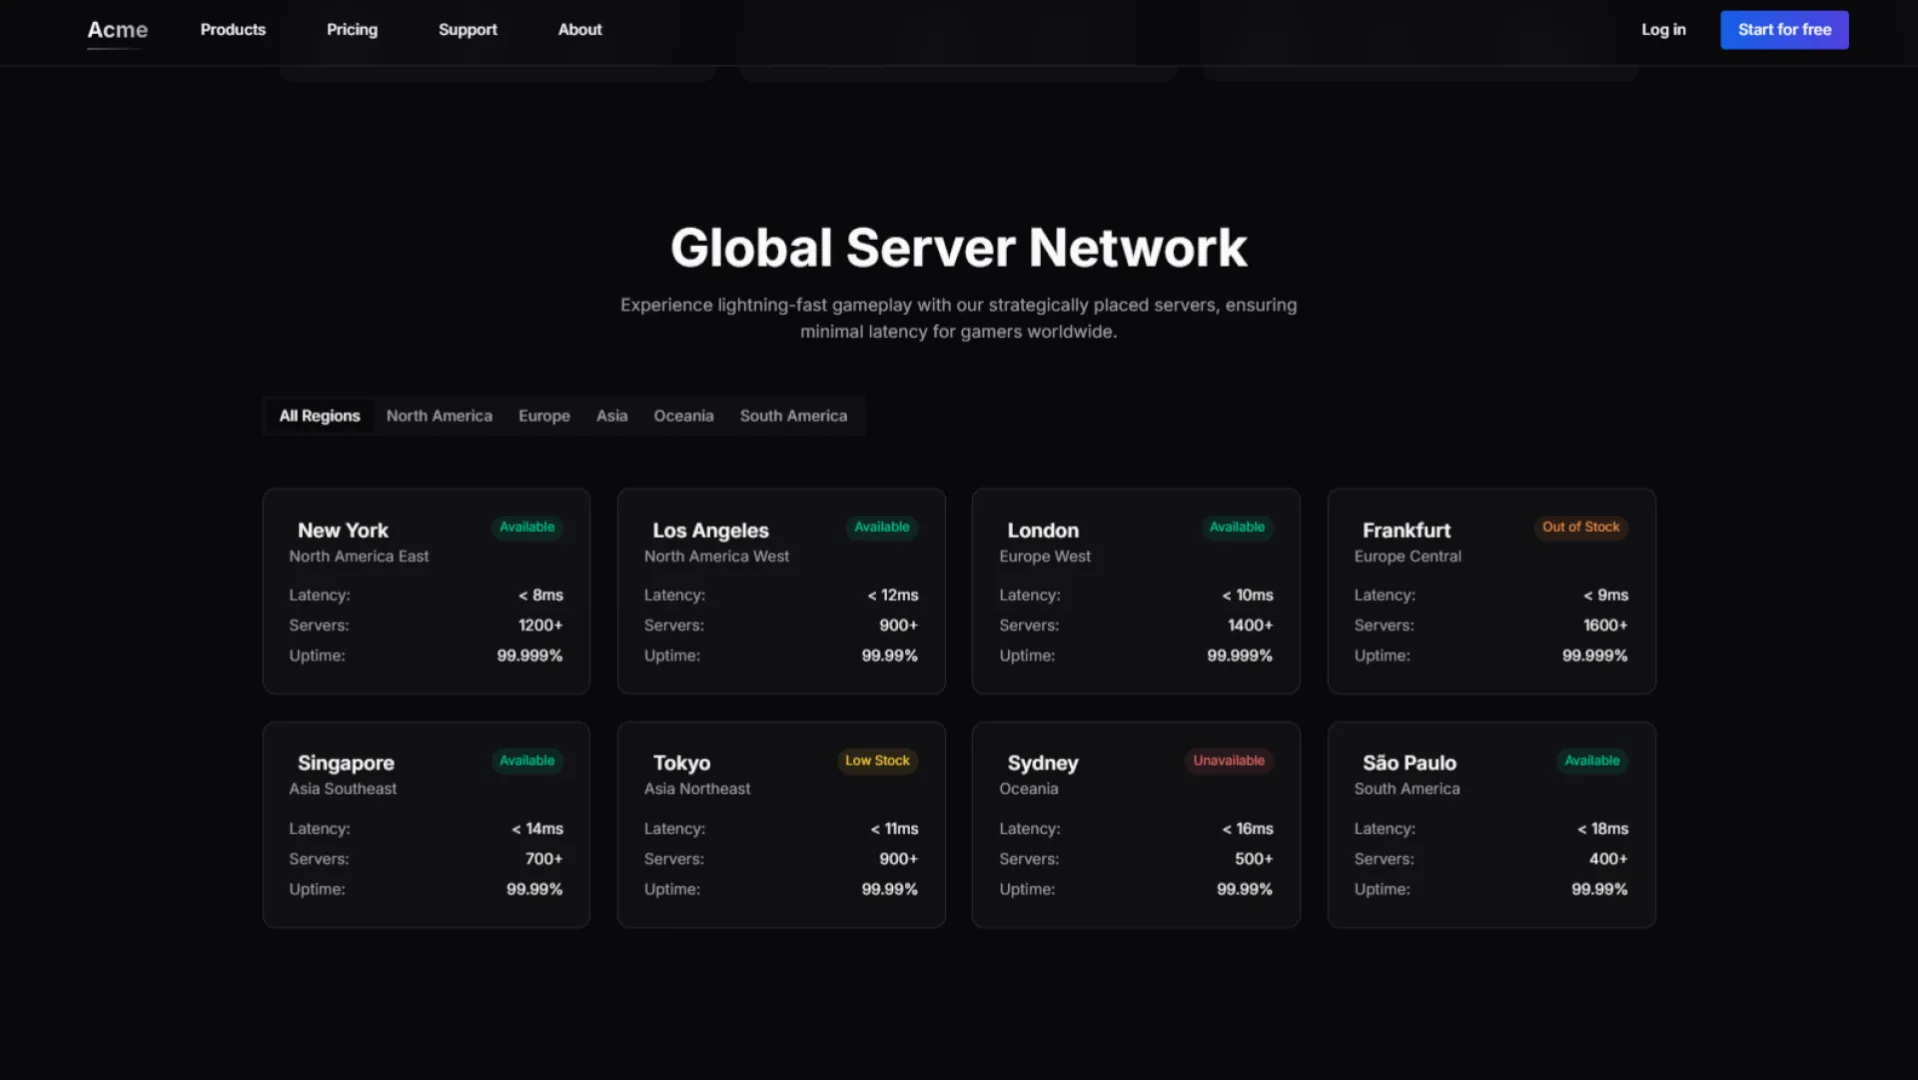Select the New York server card
The image size is (1918, 1080).
click(x=426, y=590)
